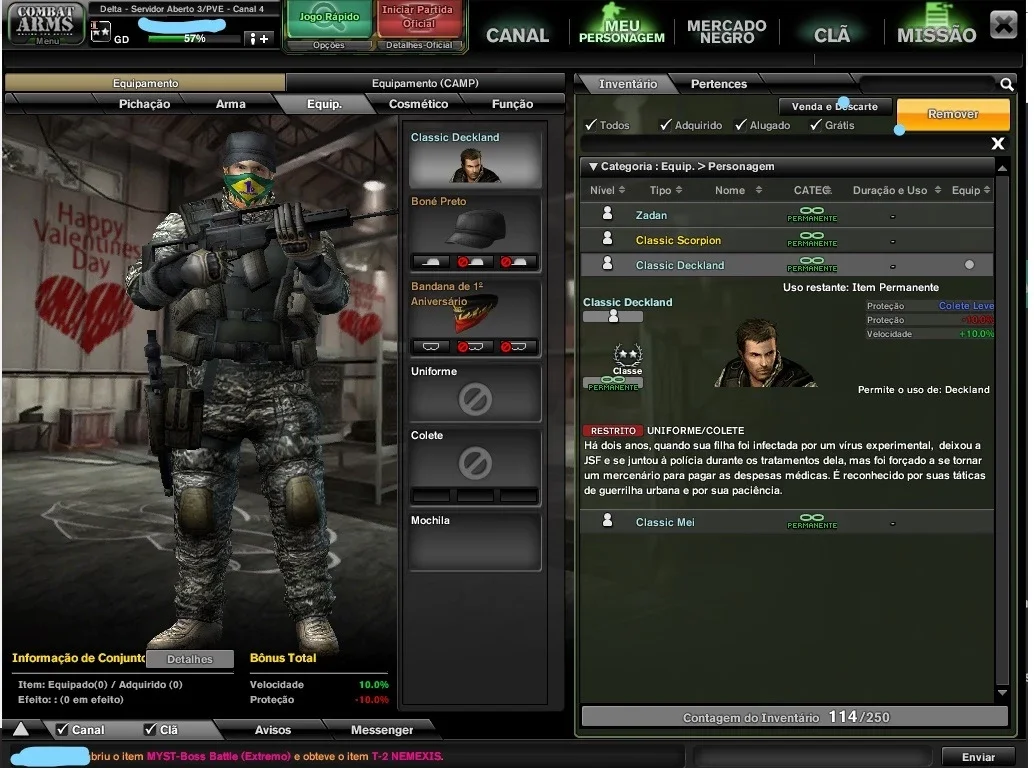This screenshot has height=770, width=1034.
Task: Toggle the Clã chat checkbox
Action: pos(150,729)
